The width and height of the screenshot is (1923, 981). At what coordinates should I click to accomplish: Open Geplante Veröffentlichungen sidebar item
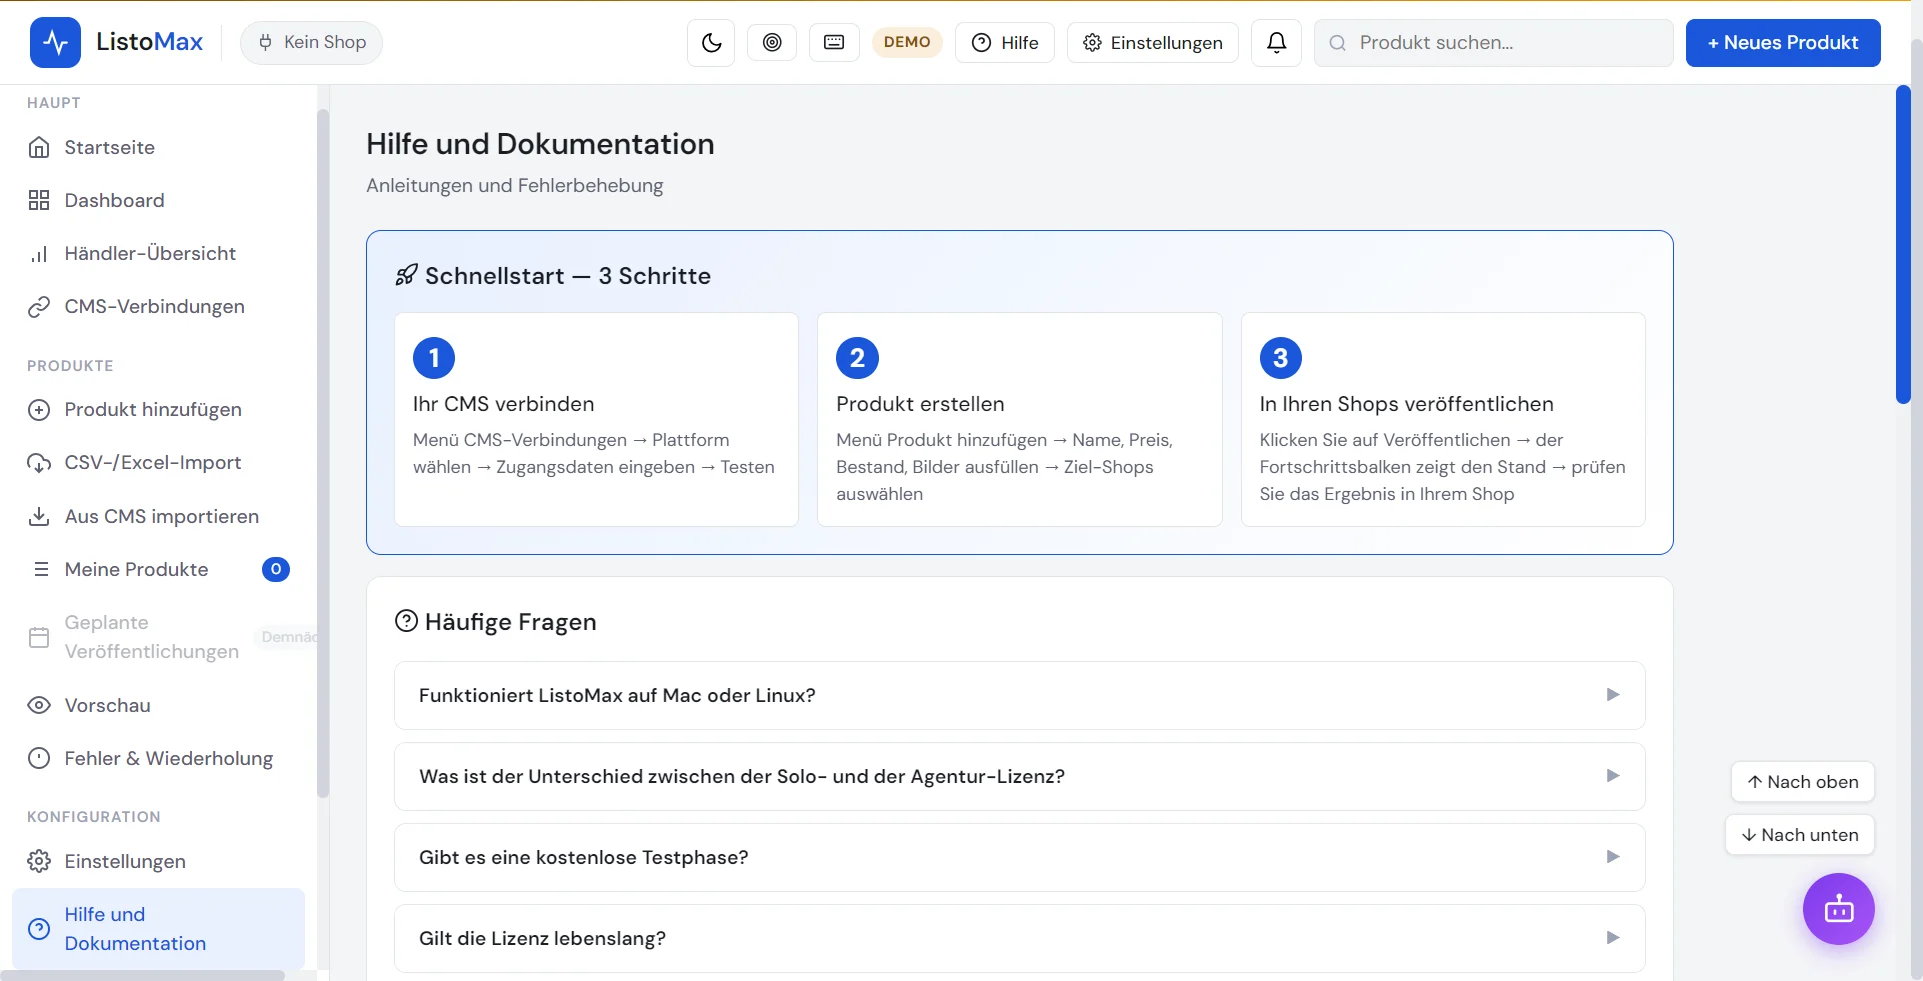(x=160, y=637)
